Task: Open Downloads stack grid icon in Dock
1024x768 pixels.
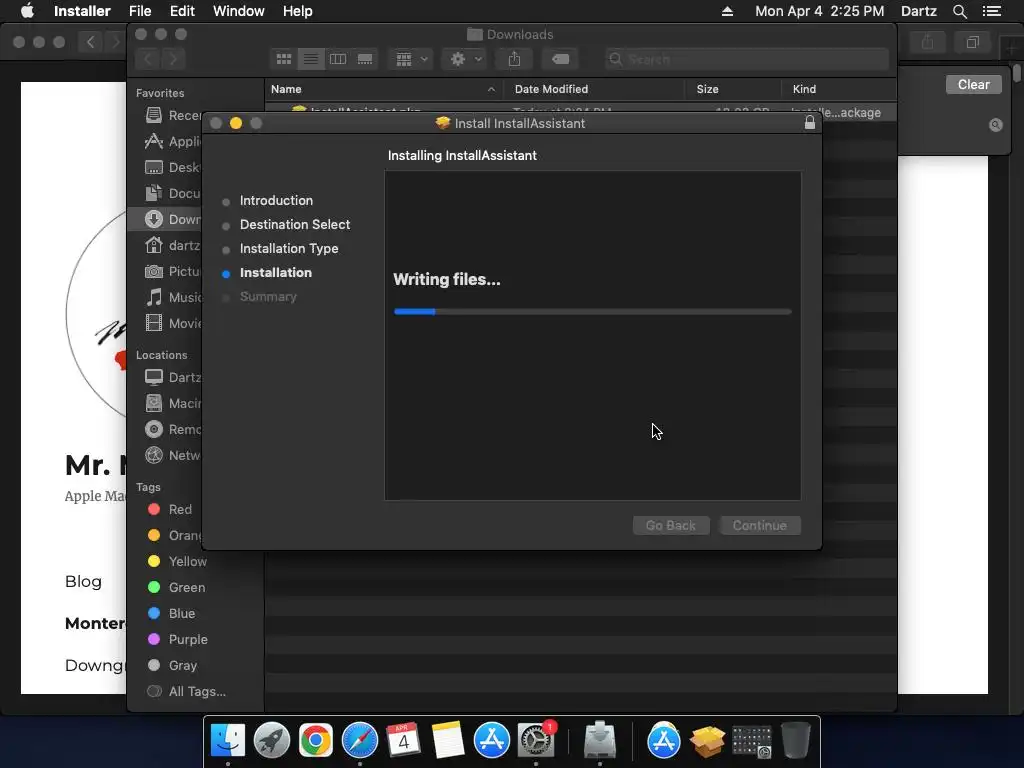Action: pos(751,741)
